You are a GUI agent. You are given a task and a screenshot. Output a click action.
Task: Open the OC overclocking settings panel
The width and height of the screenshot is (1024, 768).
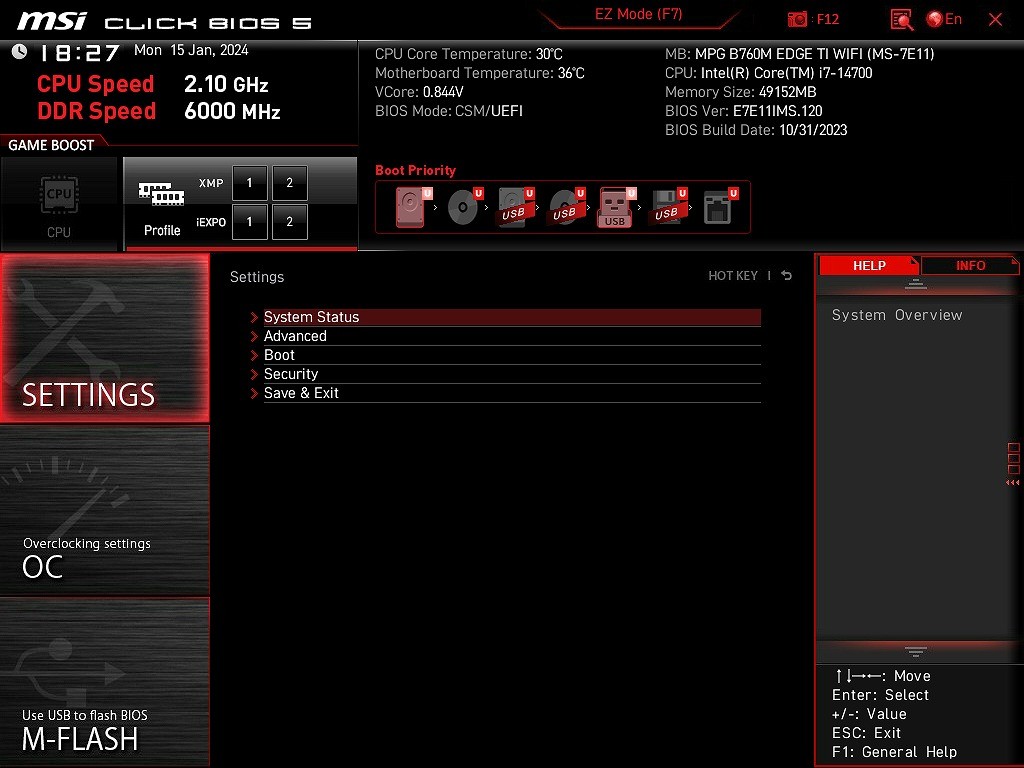104,511
